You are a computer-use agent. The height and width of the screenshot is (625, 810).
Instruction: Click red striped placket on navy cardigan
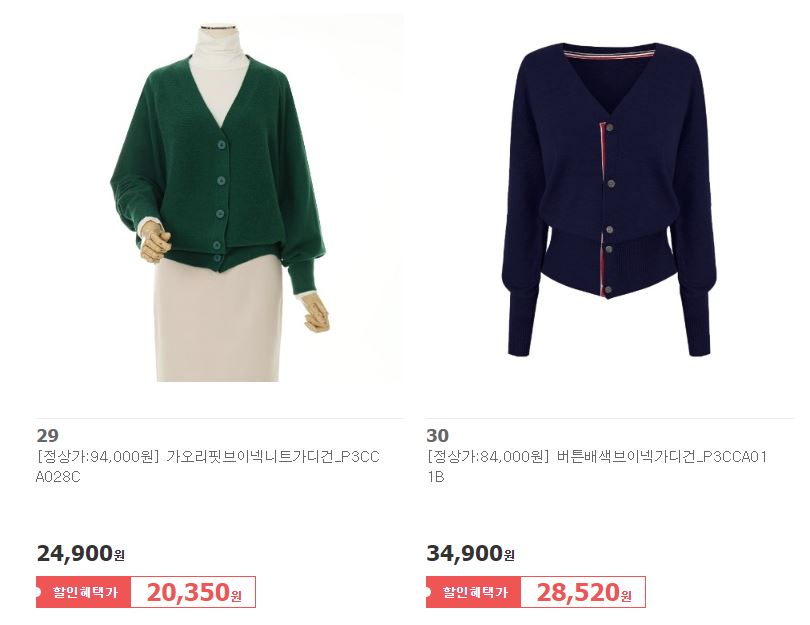pyautogui.click(x=602, y=207)
